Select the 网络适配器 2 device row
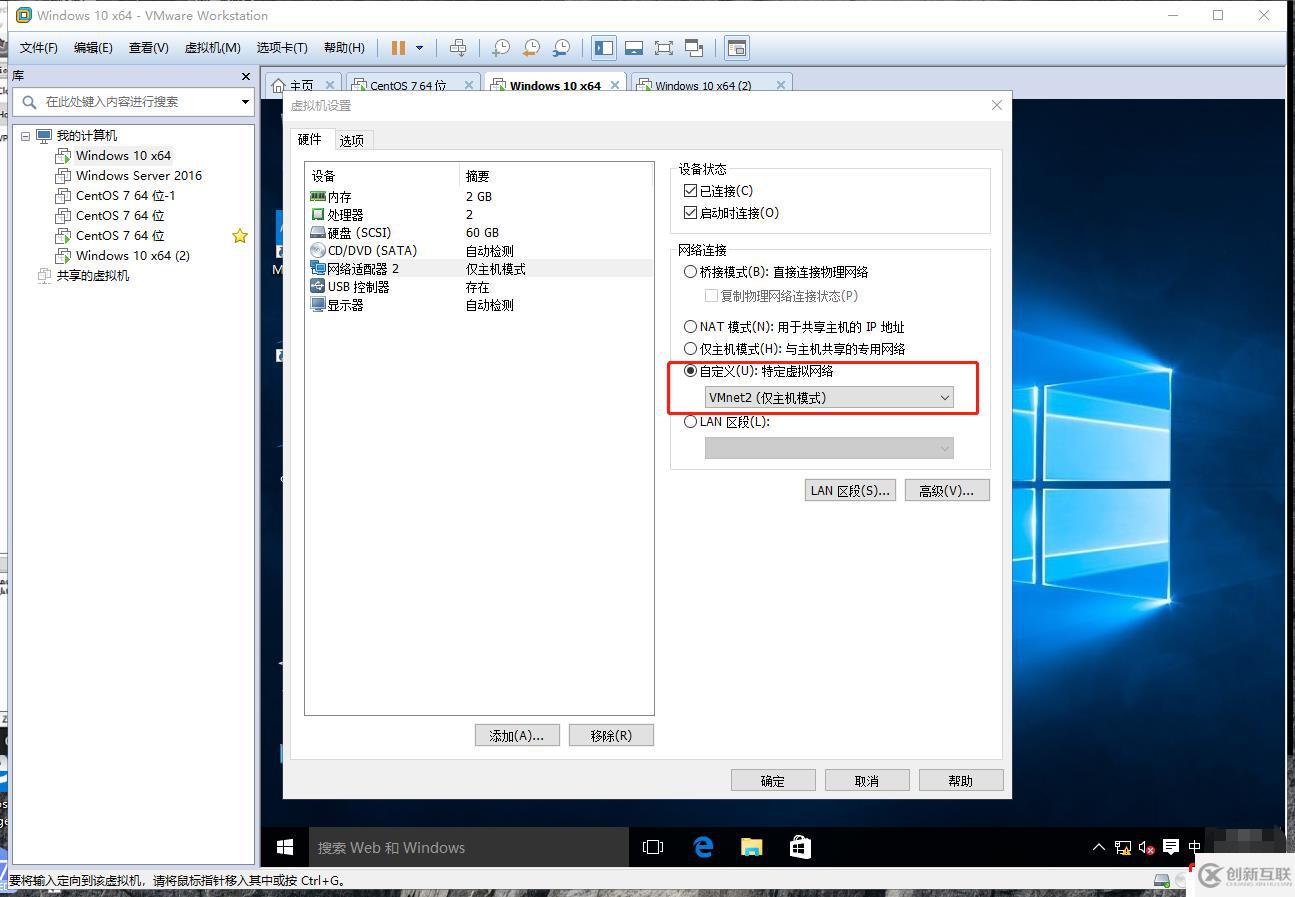The height and width of the screenshot is (897, 1295). click(480, 269)
